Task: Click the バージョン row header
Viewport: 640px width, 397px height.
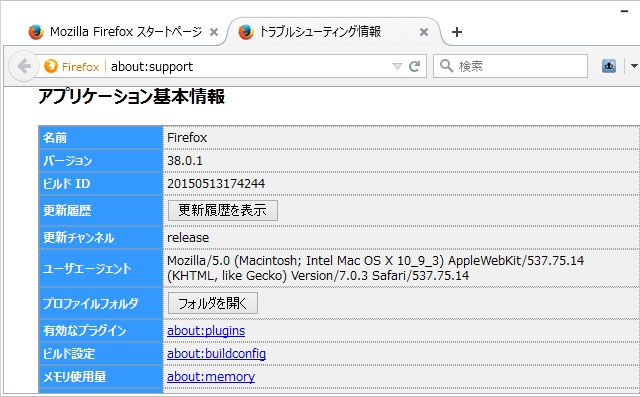Action: (100, 161)
